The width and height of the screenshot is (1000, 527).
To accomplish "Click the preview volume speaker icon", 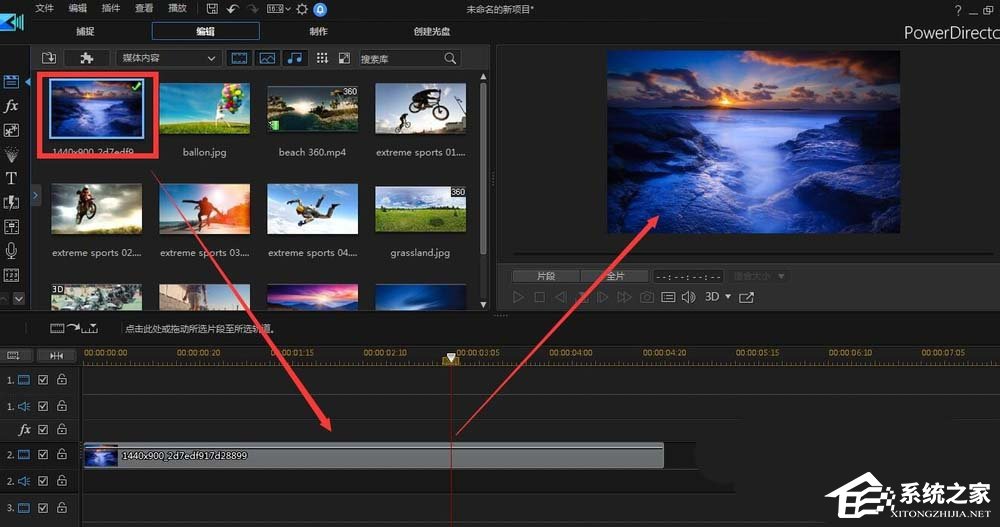I will click(689, 297).
